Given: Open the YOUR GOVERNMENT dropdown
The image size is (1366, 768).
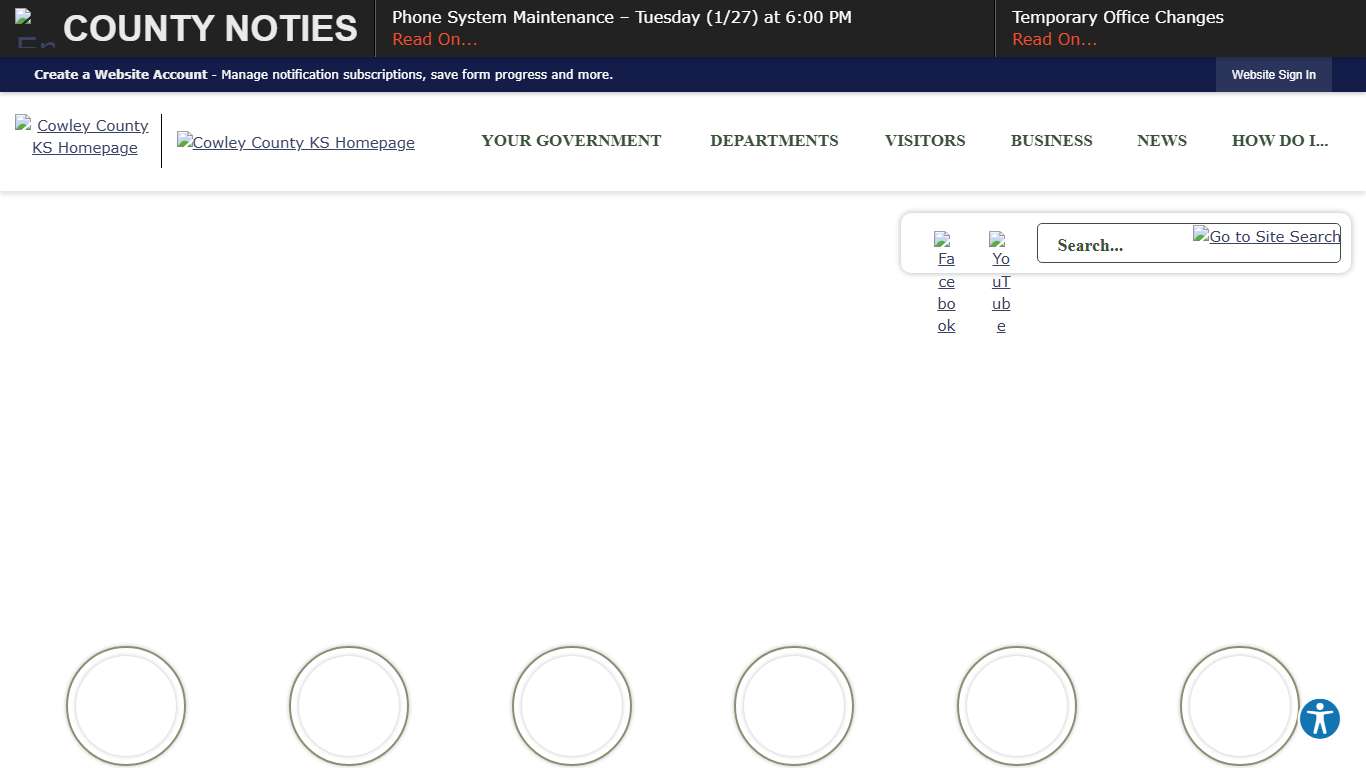Looking at the screenshot, I should pos(571,141).
